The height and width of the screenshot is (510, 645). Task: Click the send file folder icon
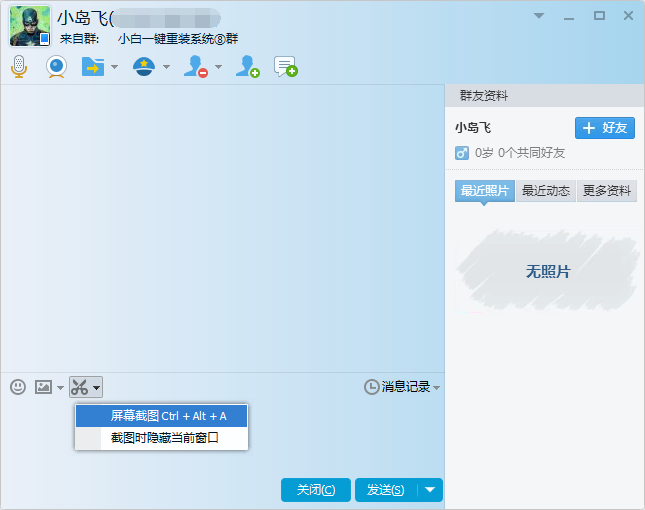coord(93,67)
